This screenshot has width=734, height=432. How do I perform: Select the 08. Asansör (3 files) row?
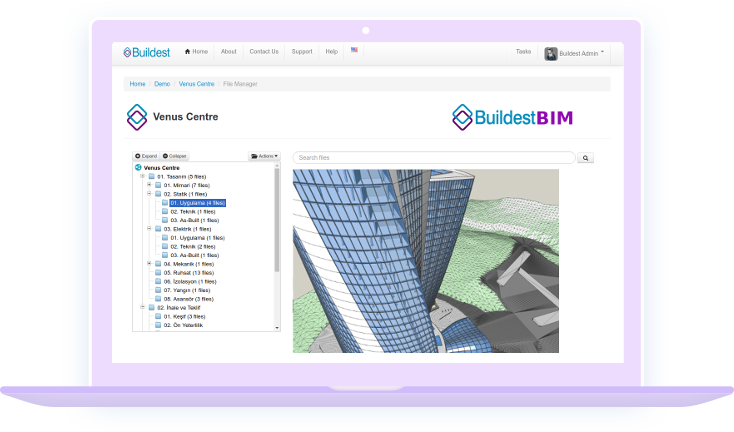click(189, 299)
